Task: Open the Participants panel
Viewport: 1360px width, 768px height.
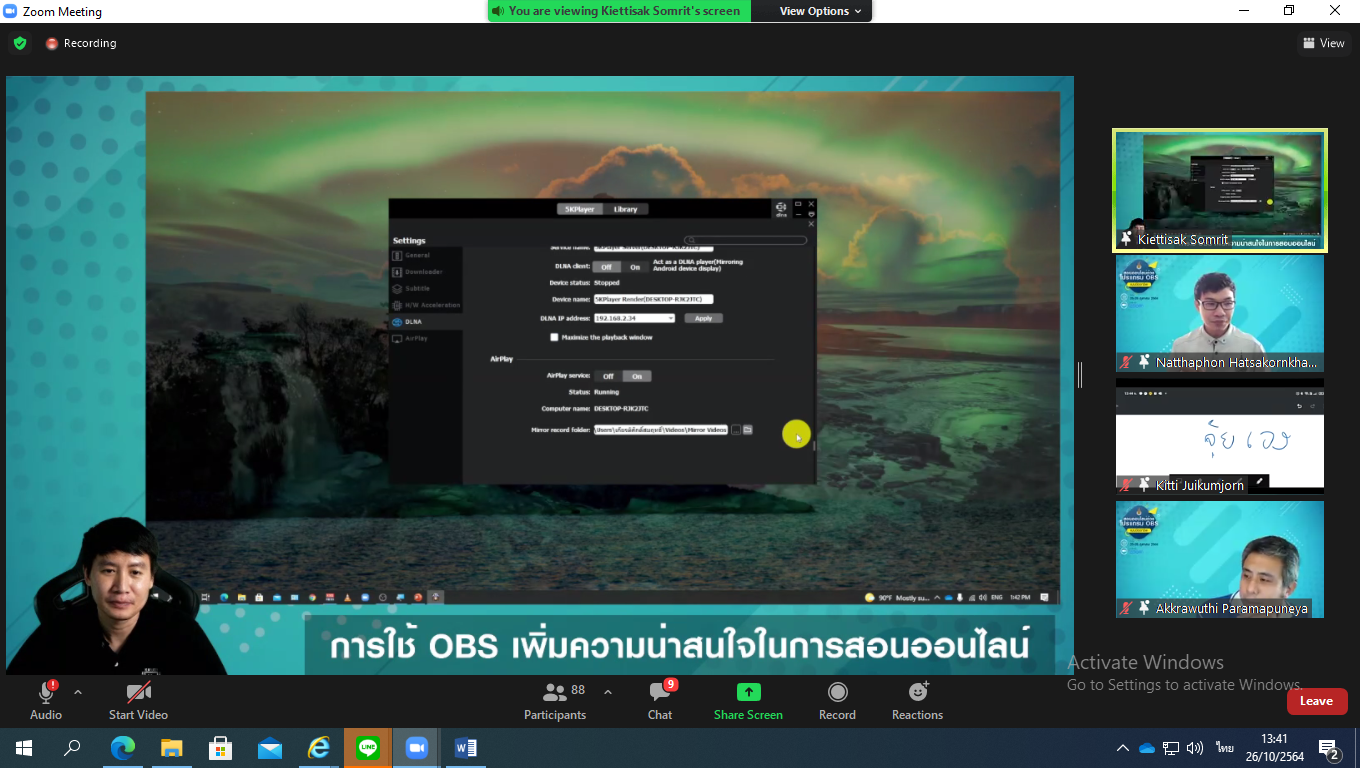Action: (555, 700)
